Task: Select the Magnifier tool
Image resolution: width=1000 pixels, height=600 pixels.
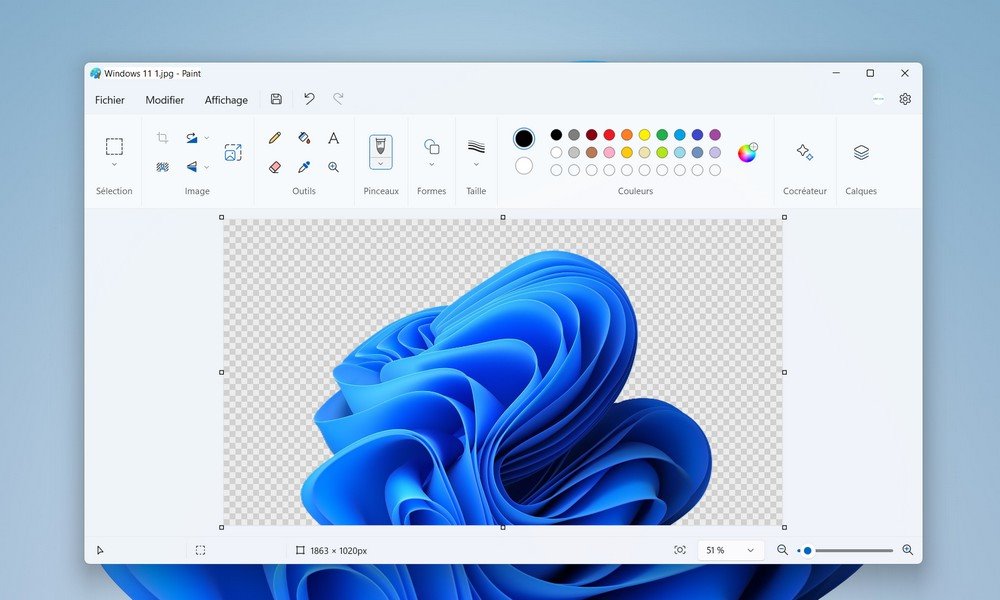Action: [x=334, y=167]
